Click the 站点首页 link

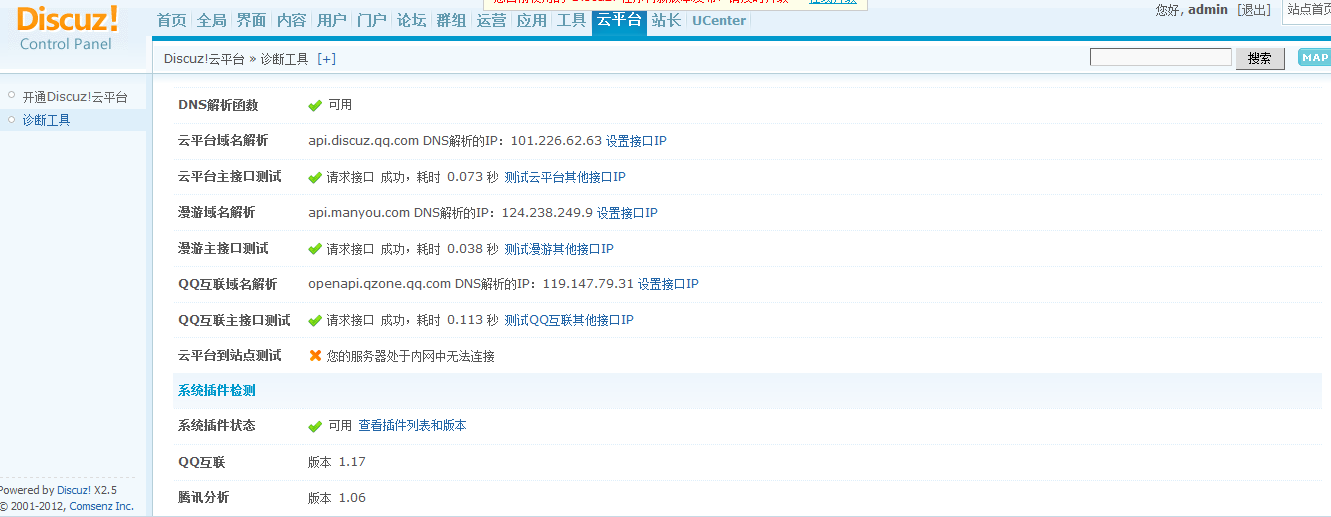point(1309,10)
